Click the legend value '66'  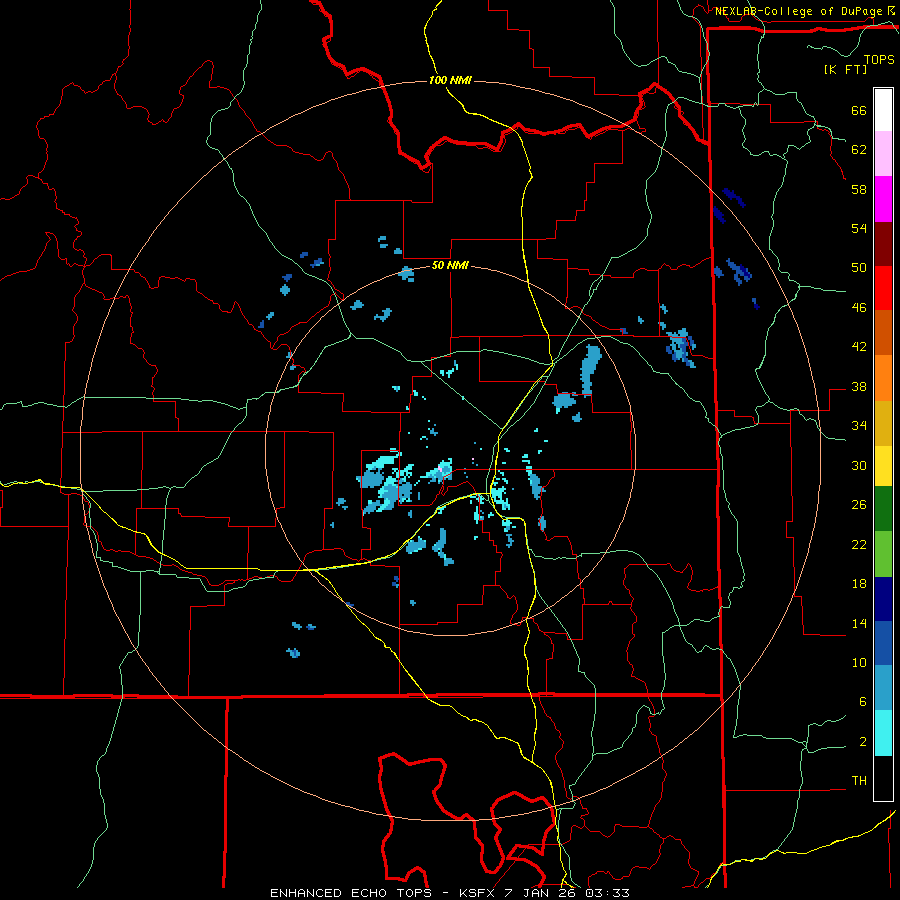click(859, 111)
